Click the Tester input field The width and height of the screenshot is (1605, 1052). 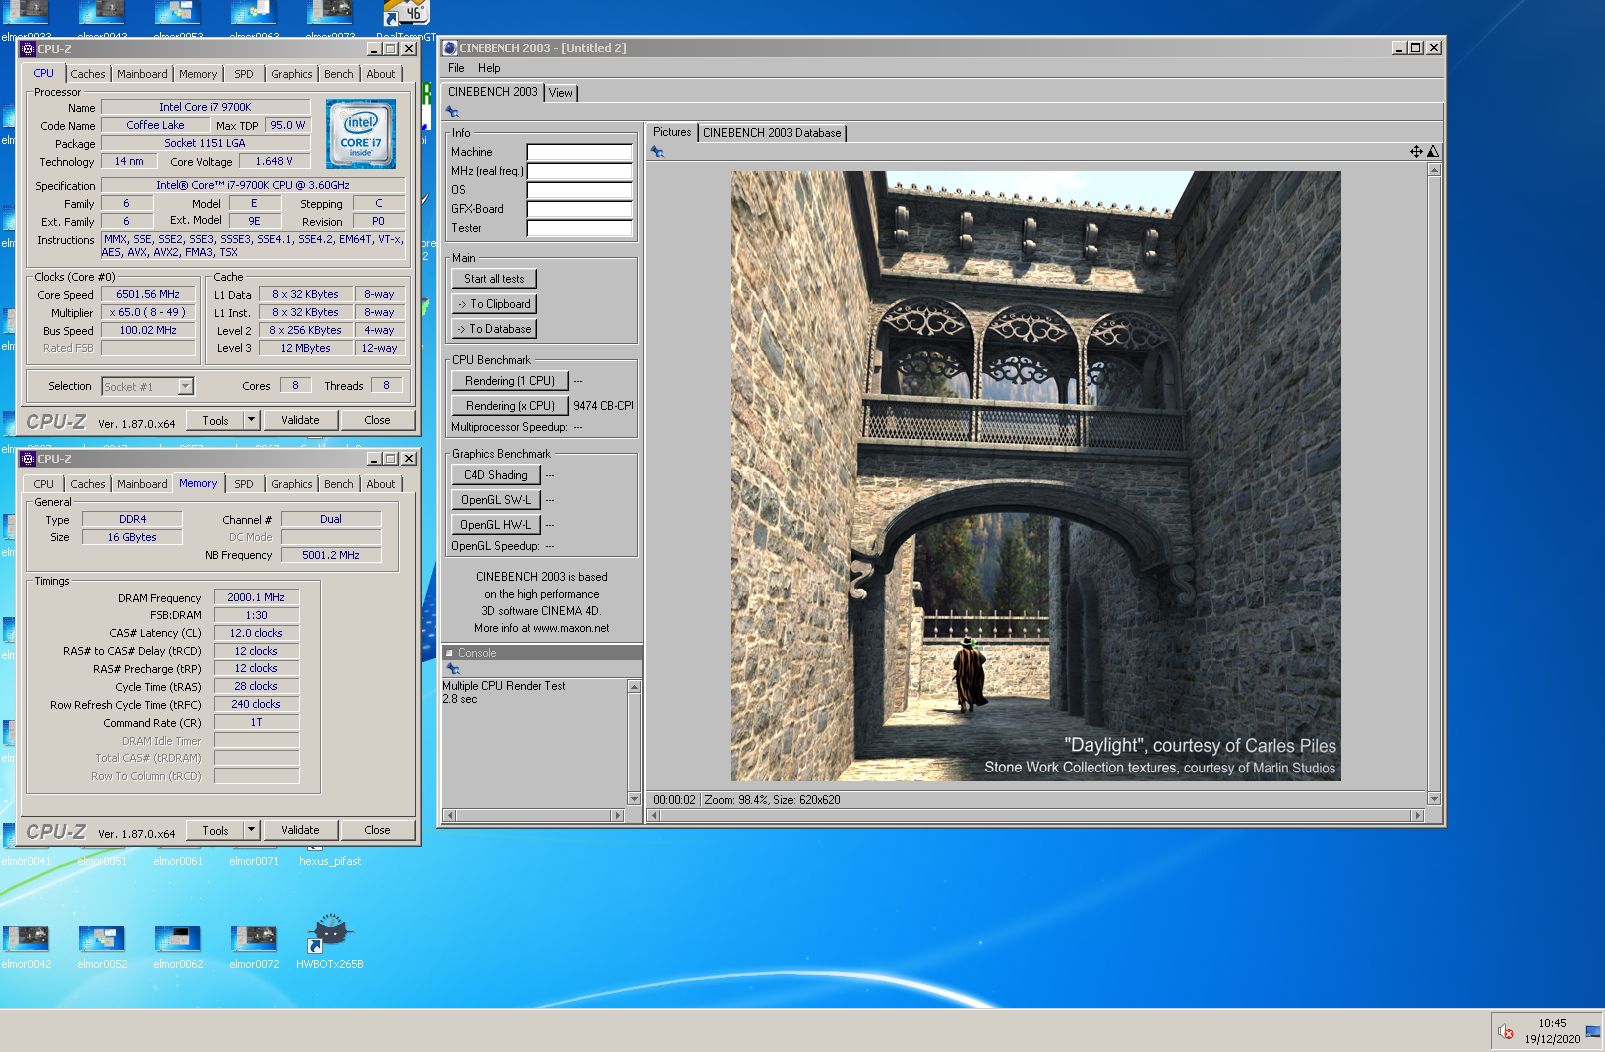(580, 229)
